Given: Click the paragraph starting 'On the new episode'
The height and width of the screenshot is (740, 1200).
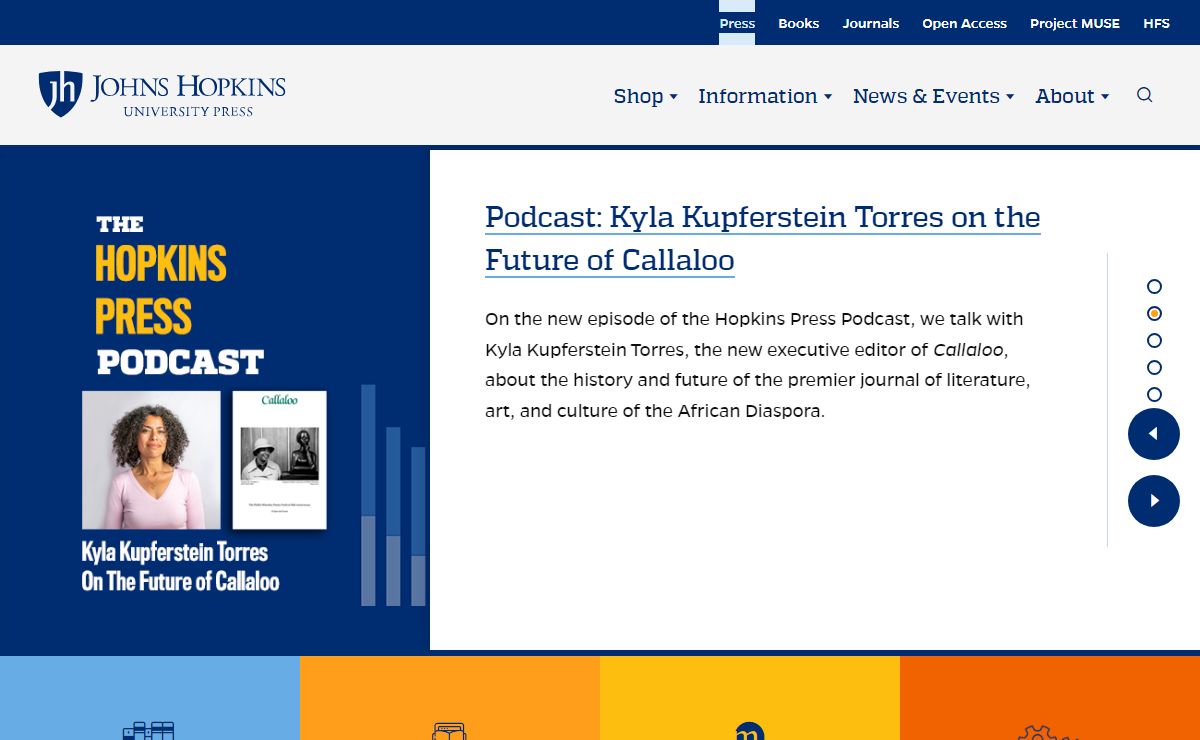Looking at the screenshot, I should pos(757,365).
